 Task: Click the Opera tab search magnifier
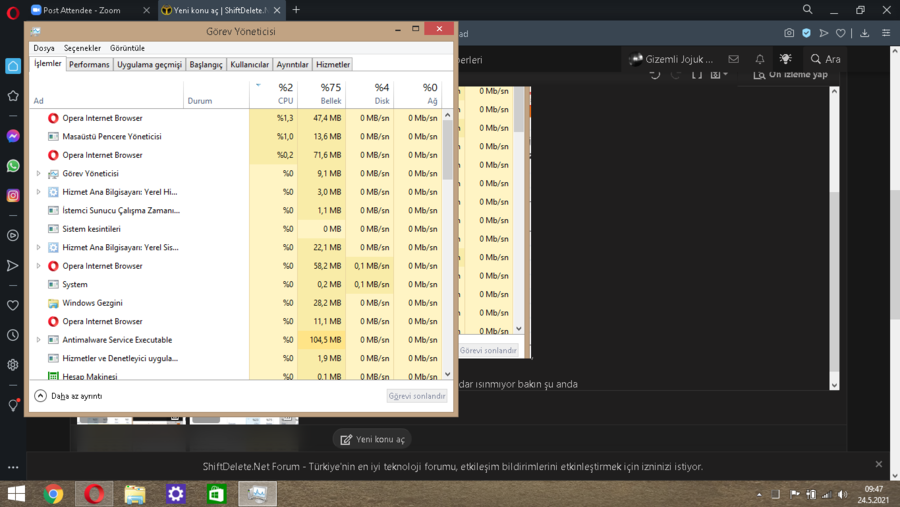(x=808, y=10)
